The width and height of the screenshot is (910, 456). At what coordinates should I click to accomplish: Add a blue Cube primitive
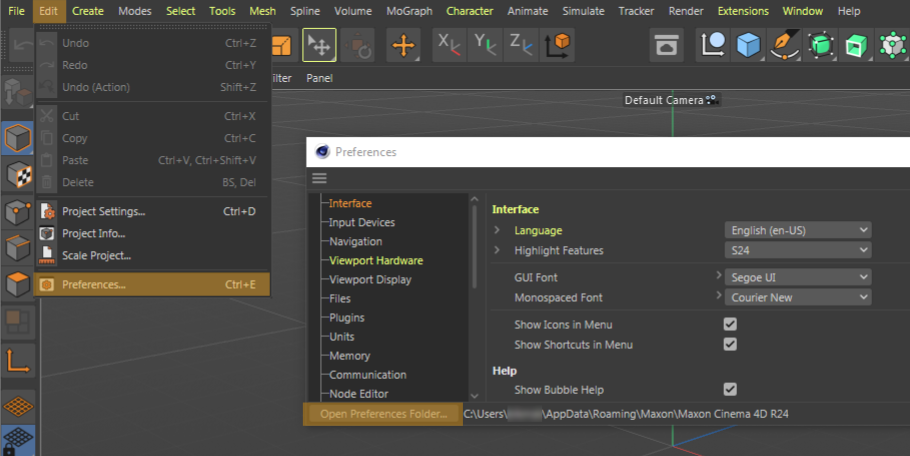pos(749,45)
